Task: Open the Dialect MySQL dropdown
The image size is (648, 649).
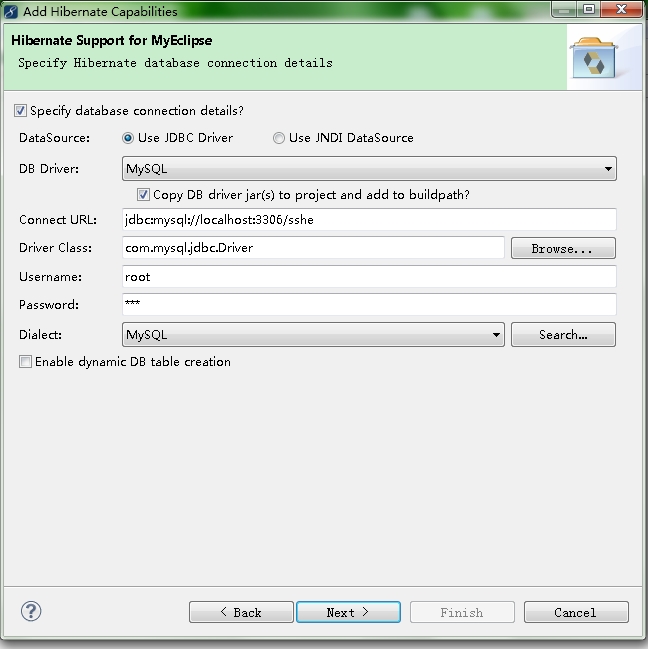Action: [313, 334]
